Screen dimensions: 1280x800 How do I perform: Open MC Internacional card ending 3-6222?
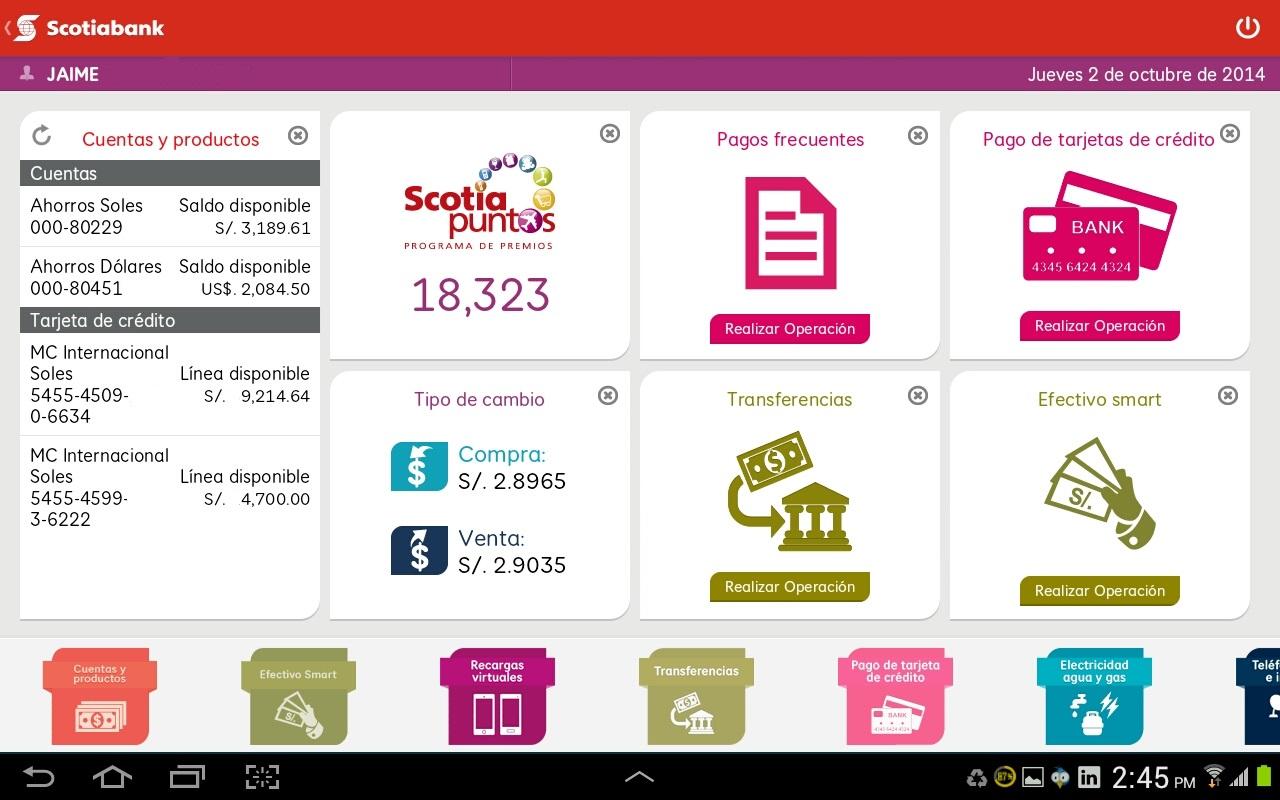tap(170, 487)
